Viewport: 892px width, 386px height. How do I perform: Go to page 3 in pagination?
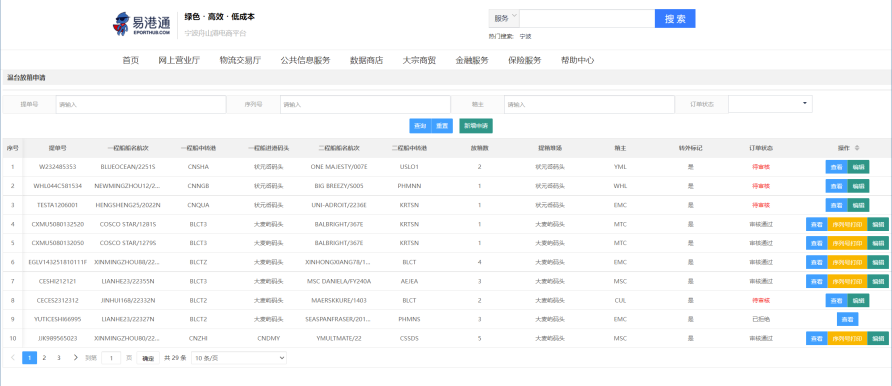click(x=59, y=358)
